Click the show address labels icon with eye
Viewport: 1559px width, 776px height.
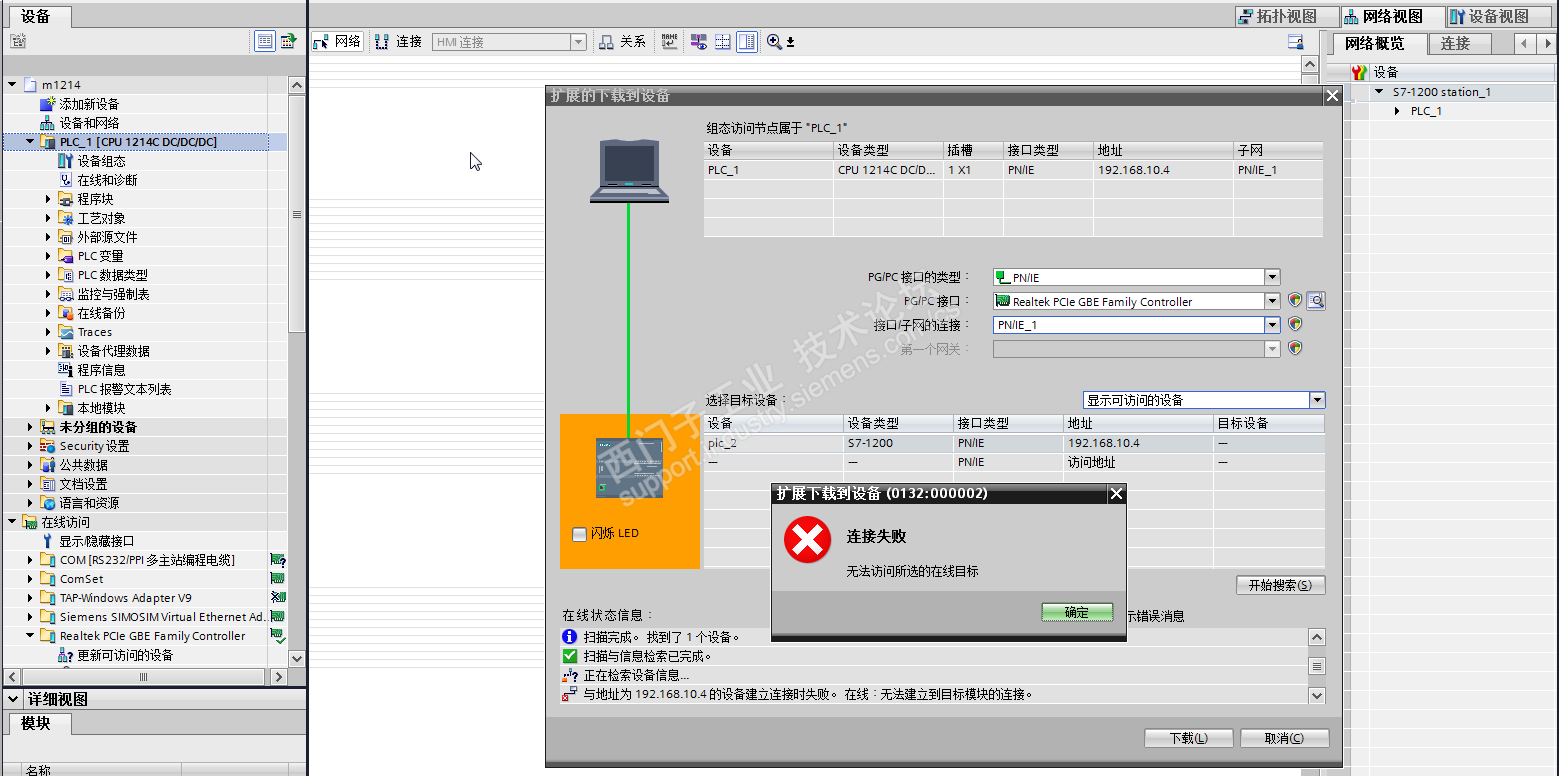[698, 42]
